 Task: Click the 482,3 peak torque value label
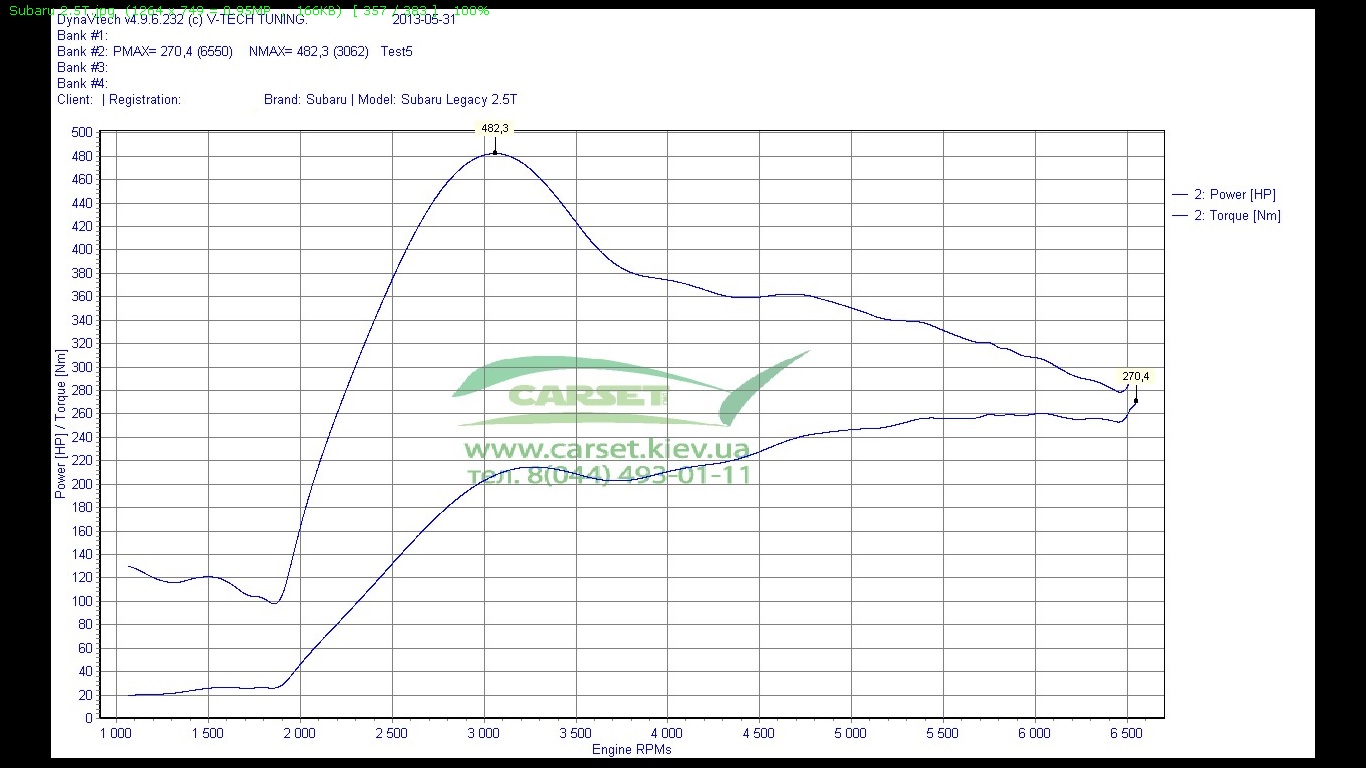495,128
